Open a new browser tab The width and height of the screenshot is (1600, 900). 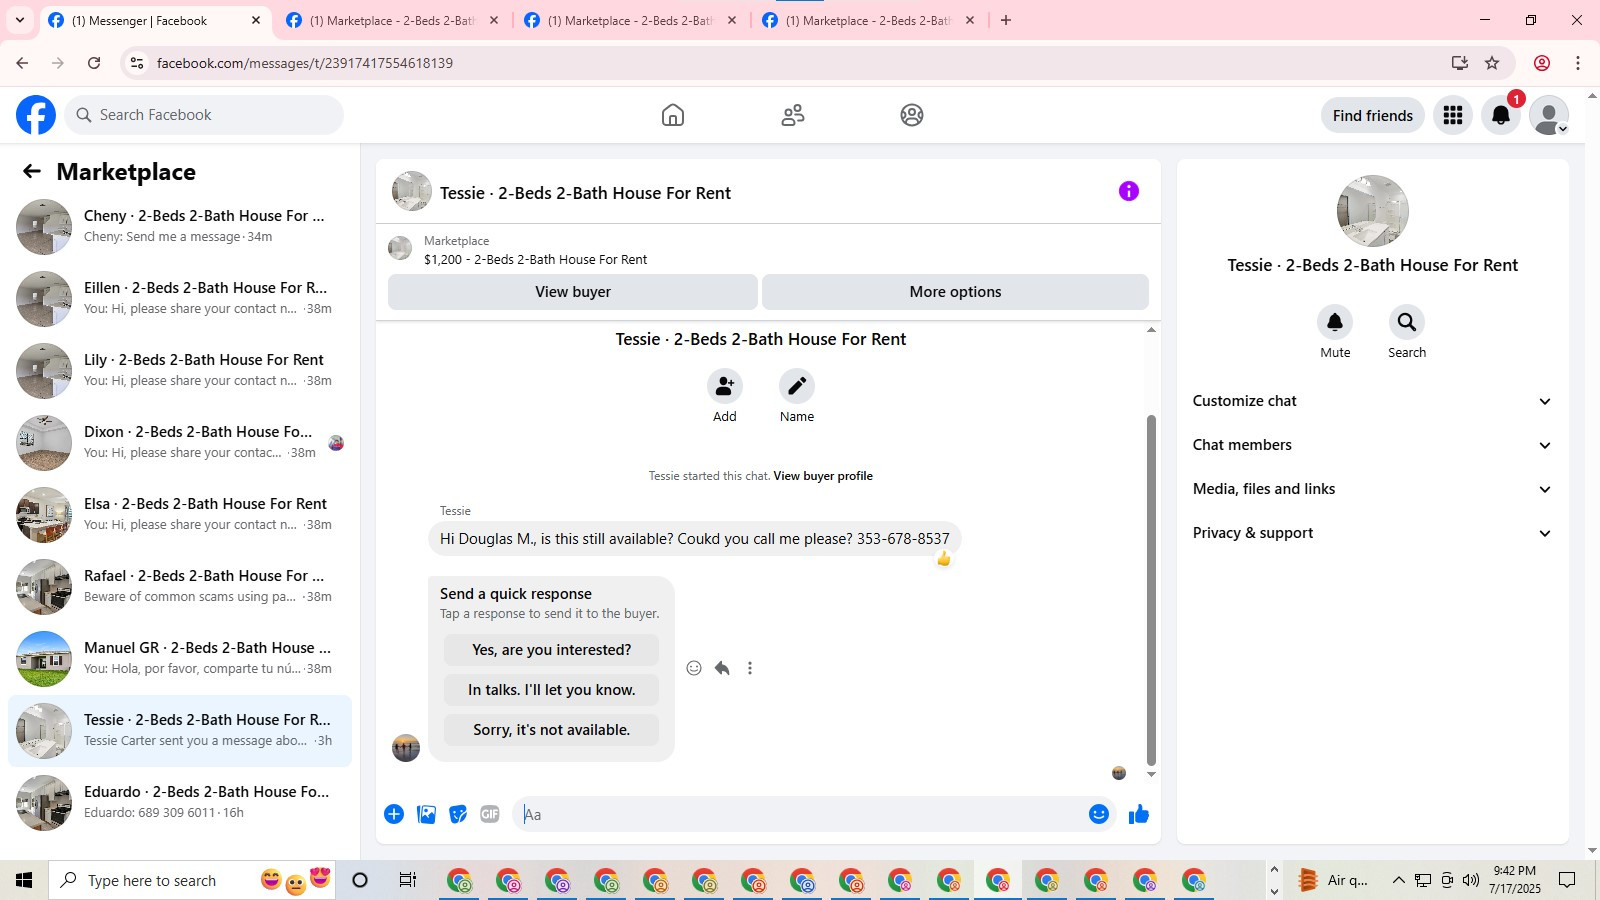pyautogui.click(x=1006, y=20)
